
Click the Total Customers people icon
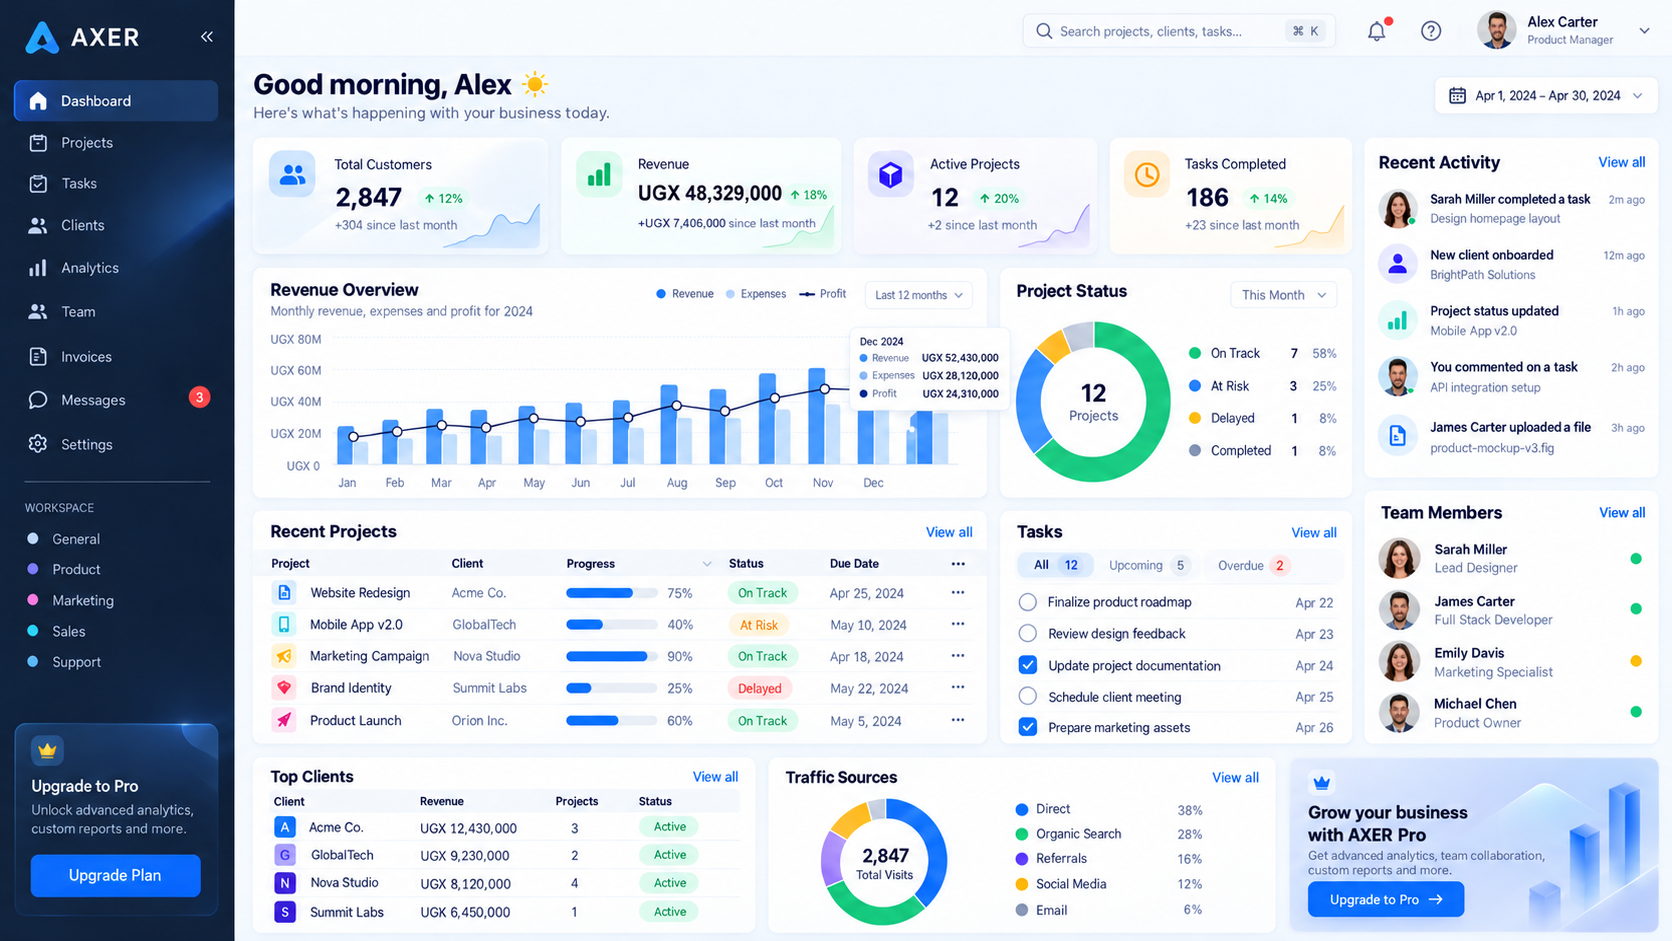pos(292,175)
